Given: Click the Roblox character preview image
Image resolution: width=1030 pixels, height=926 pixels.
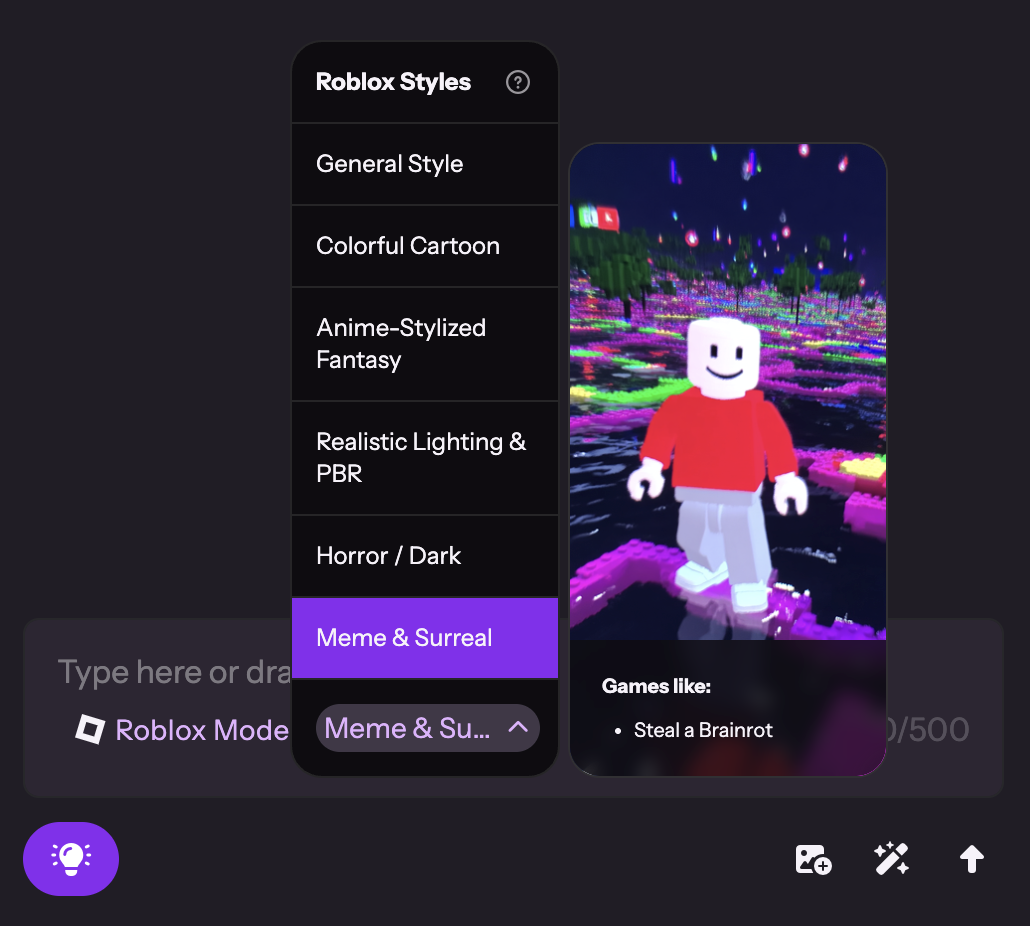Looking at the screenshot, I should [x=728, y=392].
